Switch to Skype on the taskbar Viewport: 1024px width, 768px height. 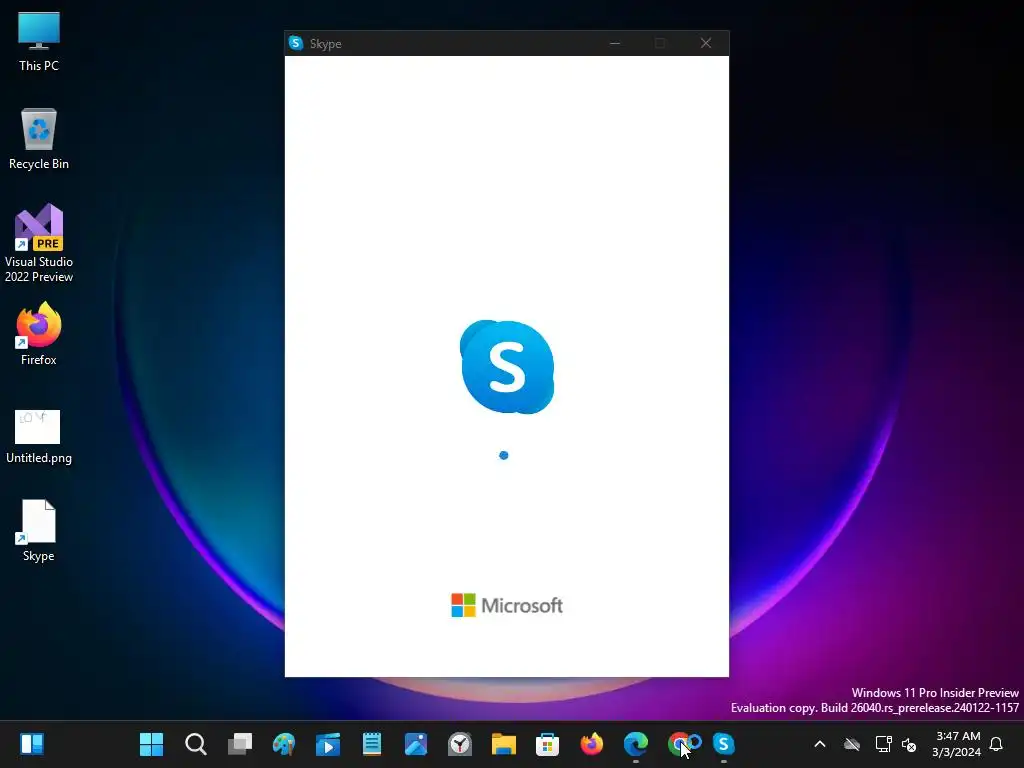click(724, 744)
